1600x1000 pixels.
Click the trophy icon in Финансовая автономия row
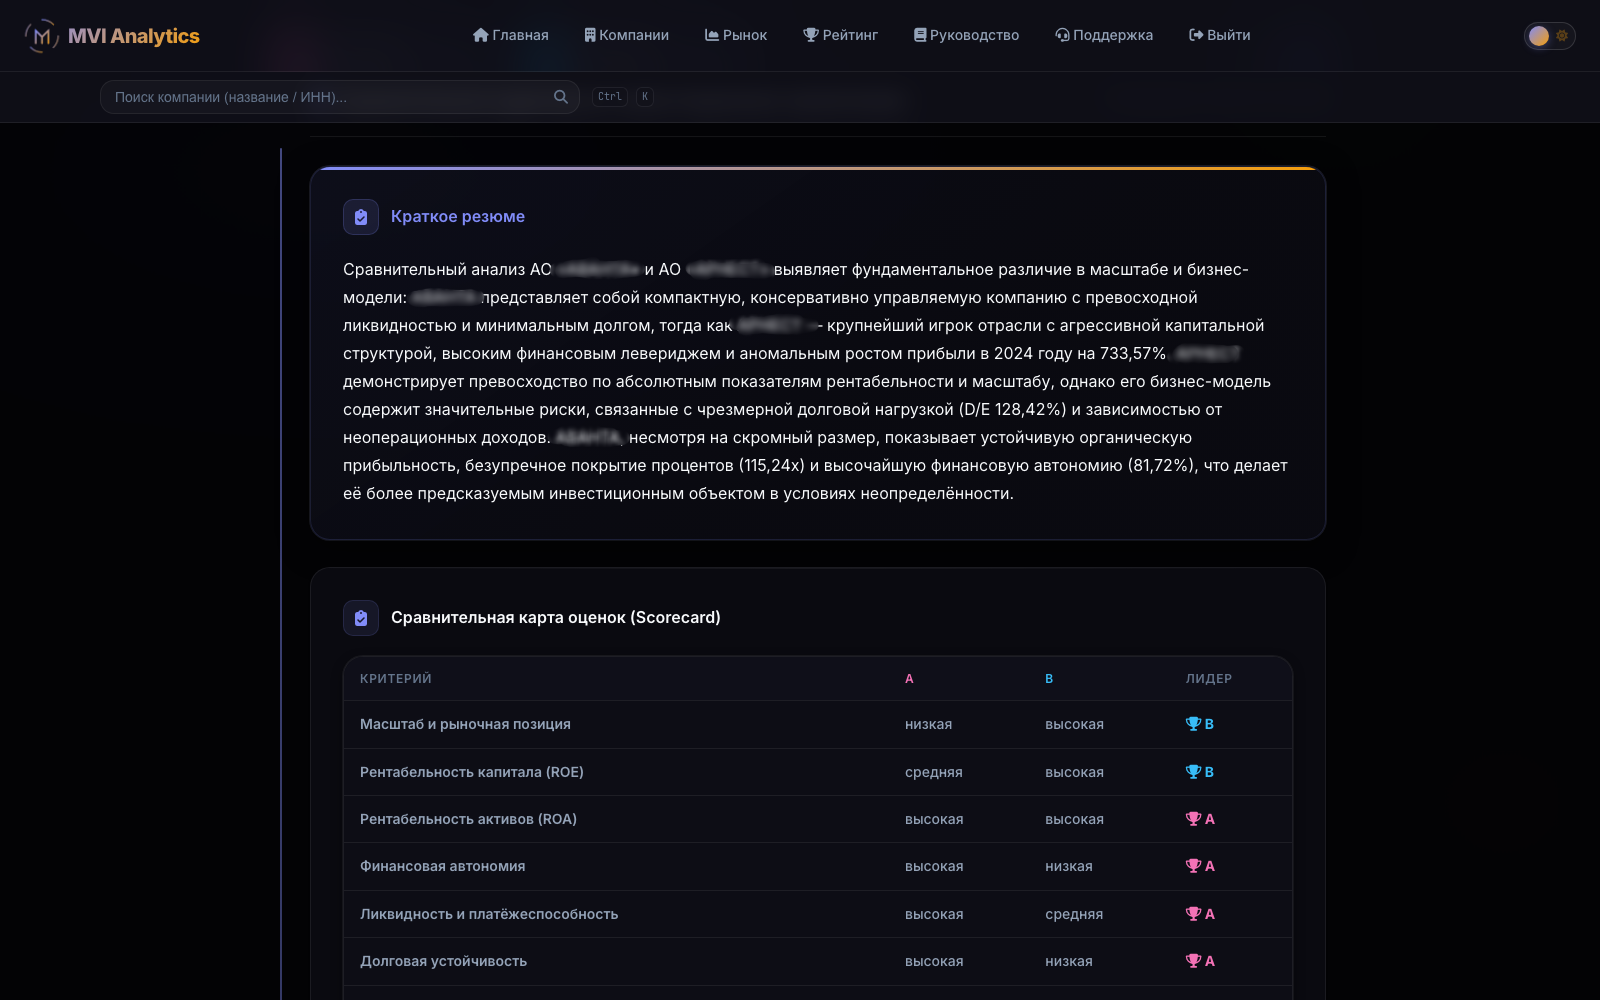[1193, 866]
